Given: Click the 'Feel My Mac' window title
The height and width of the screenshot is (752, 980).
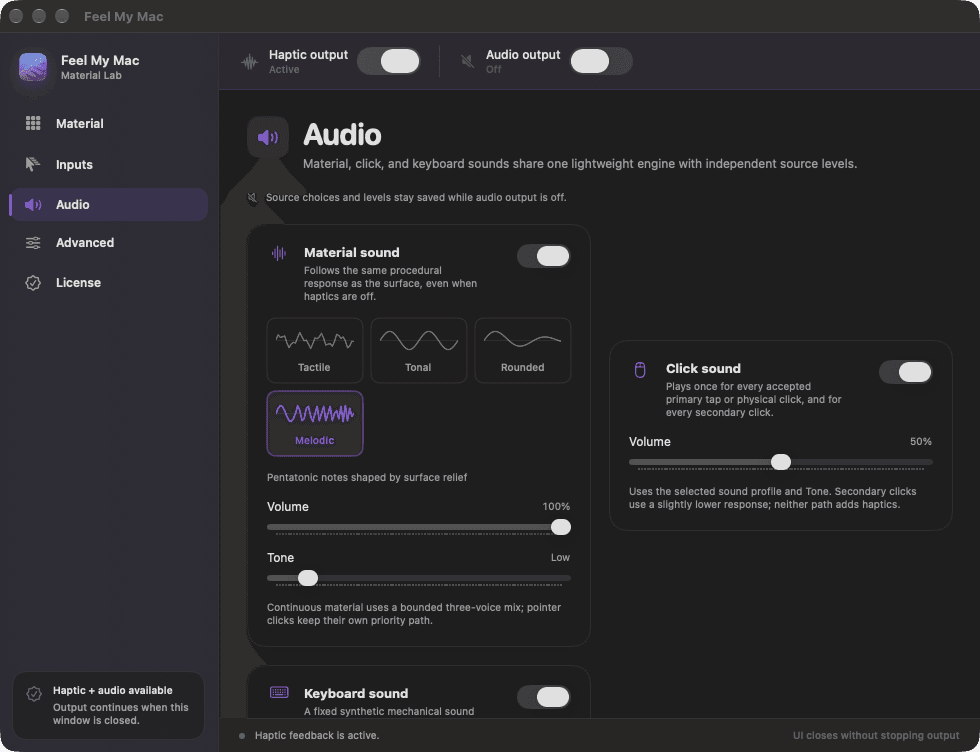Looking at the screenshot, I should (x=124, y=17).
